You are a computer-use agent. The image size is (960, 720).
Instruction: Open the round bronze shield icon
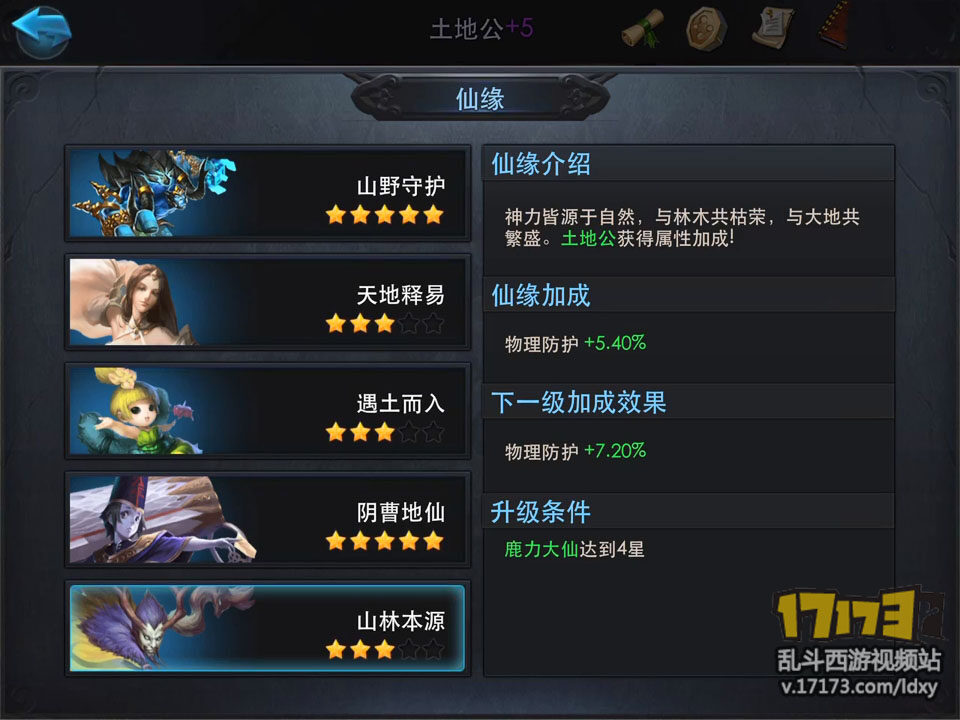707,28
